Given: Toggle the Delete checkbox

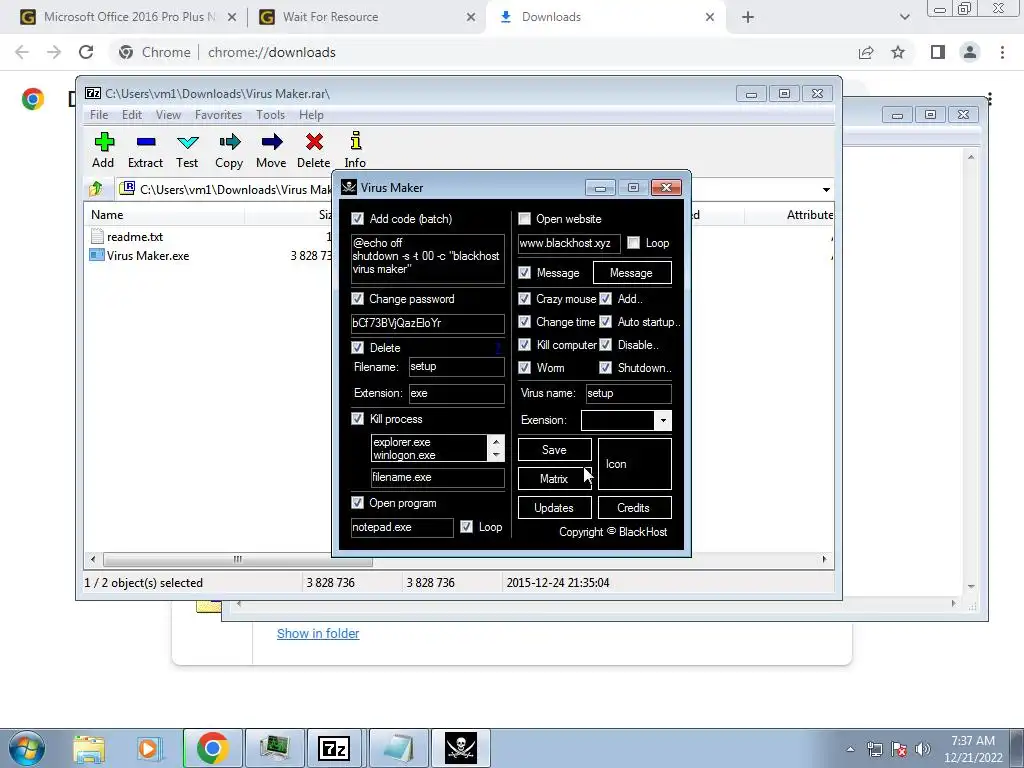Looking at the screenshot, I should coord(357,347).
